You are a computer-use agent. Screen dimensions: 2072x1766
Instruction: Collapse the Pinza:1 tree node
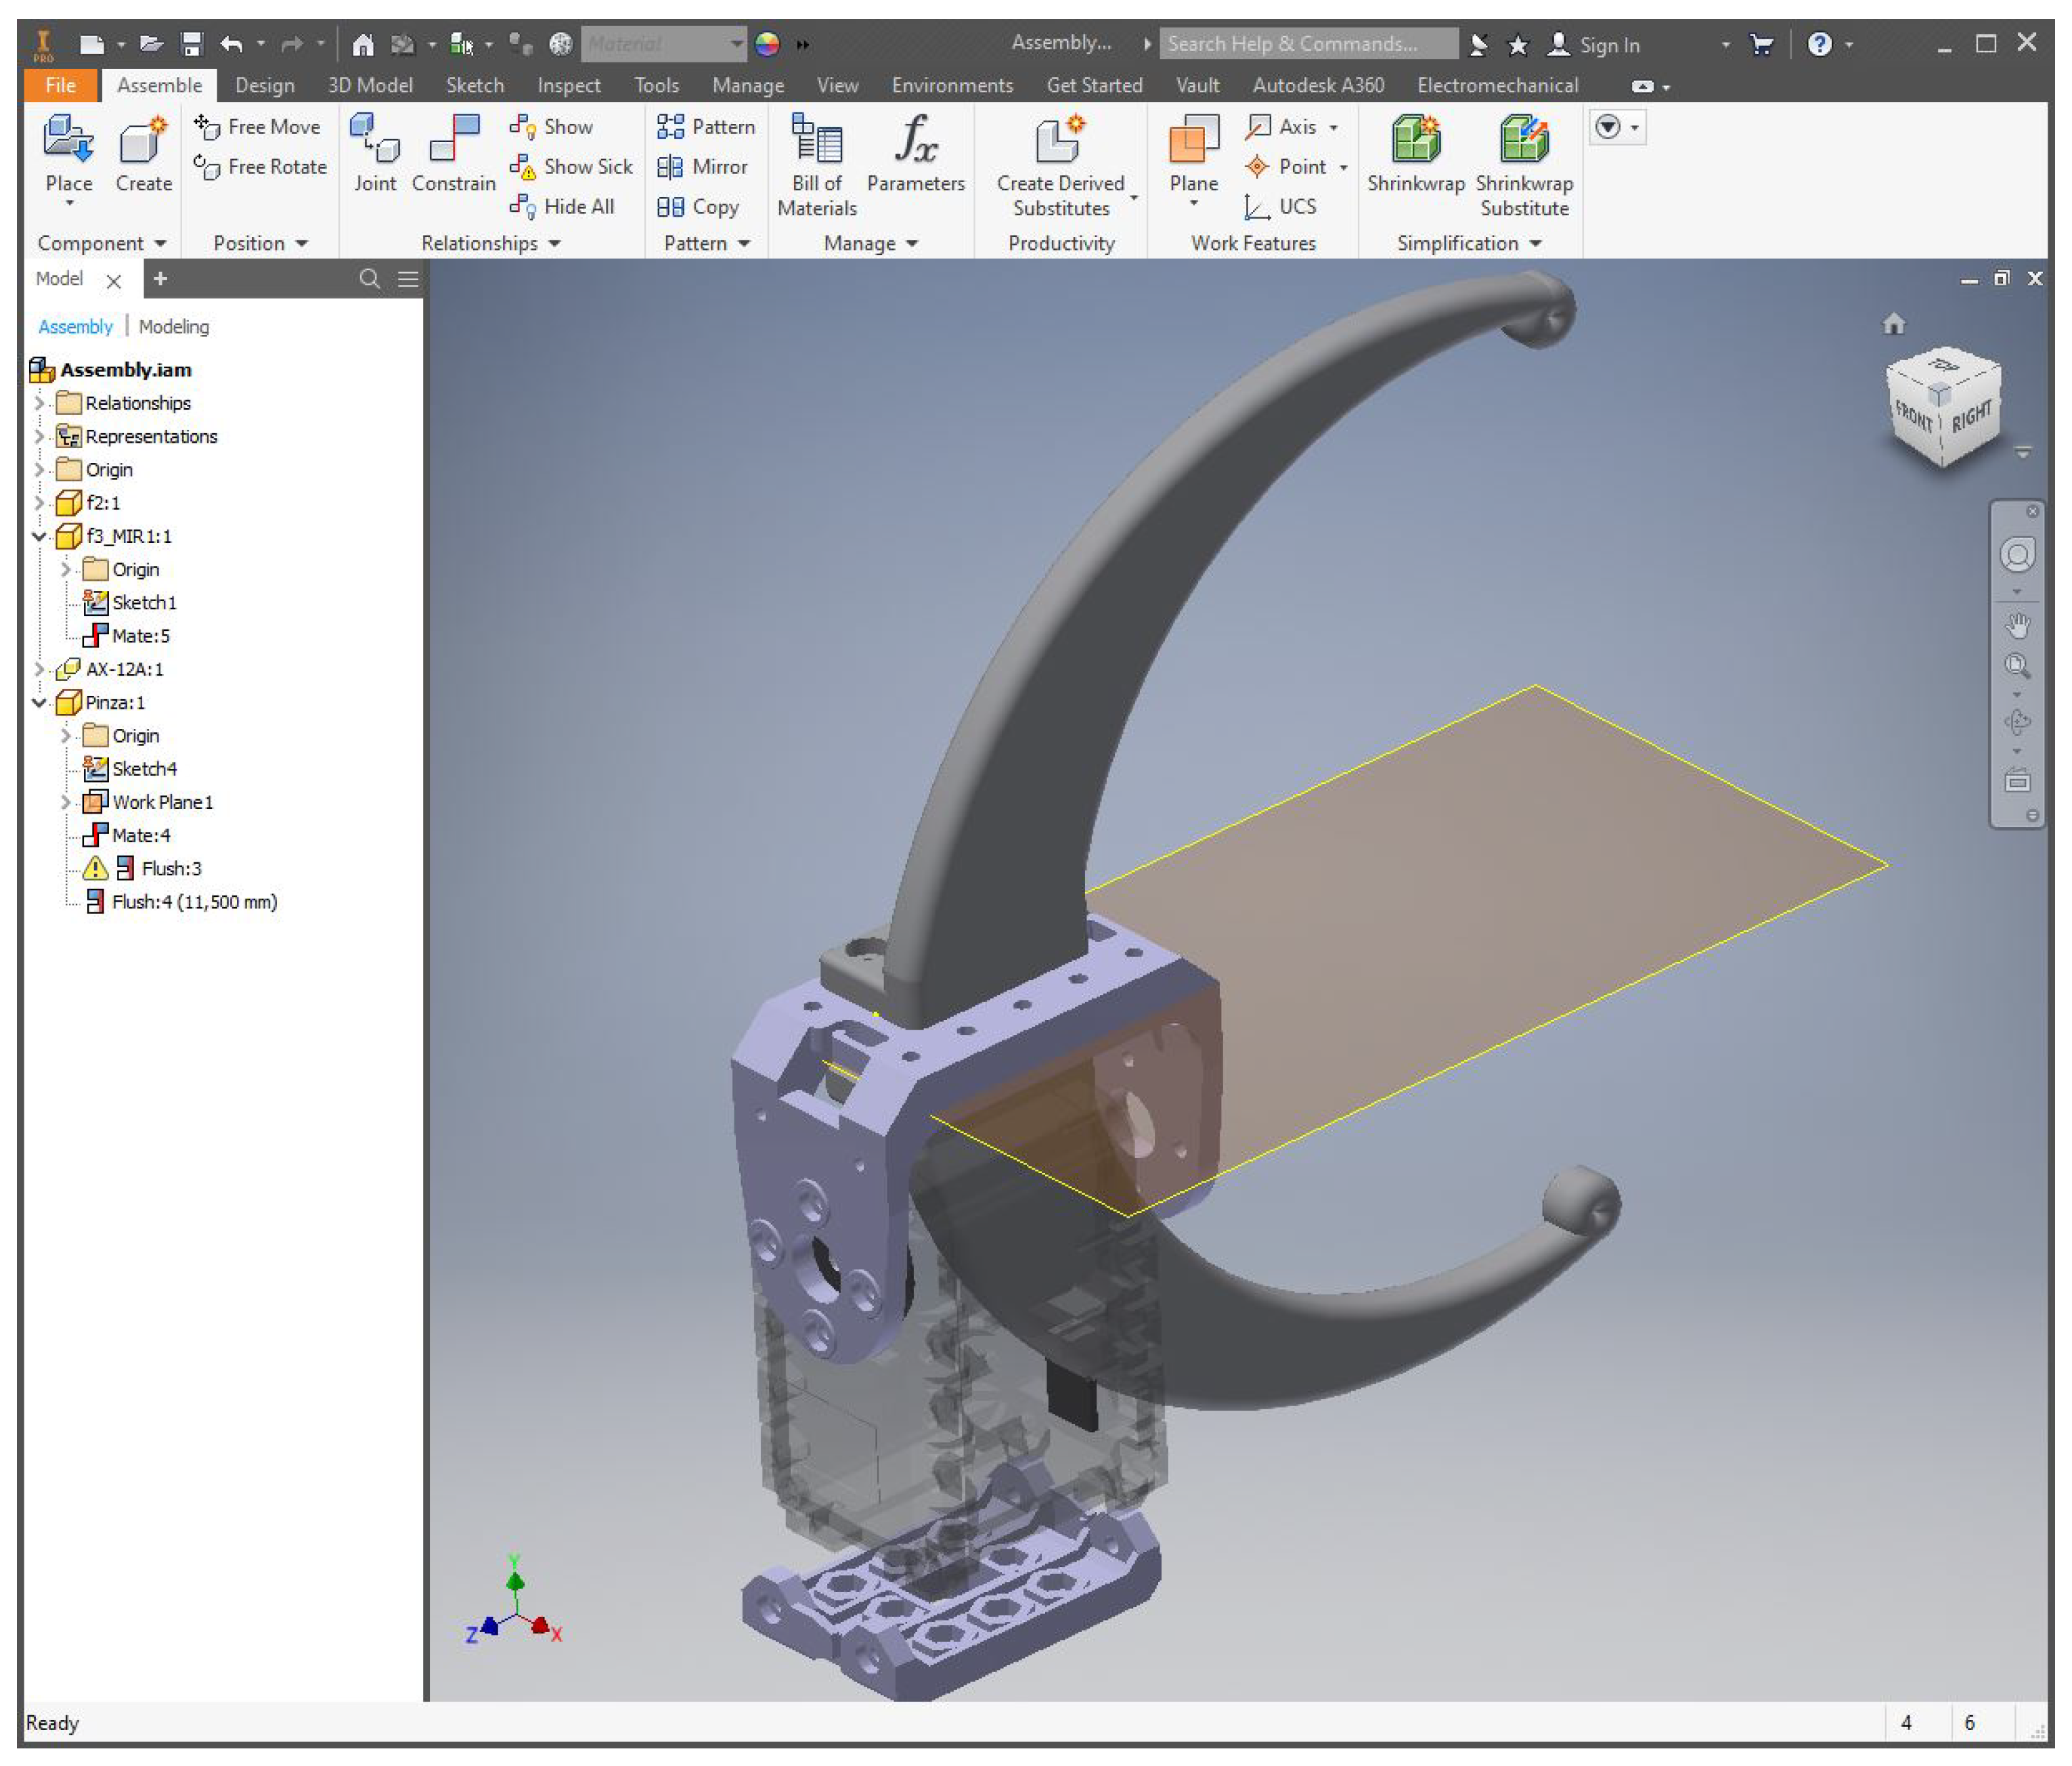tap(40, 703)
